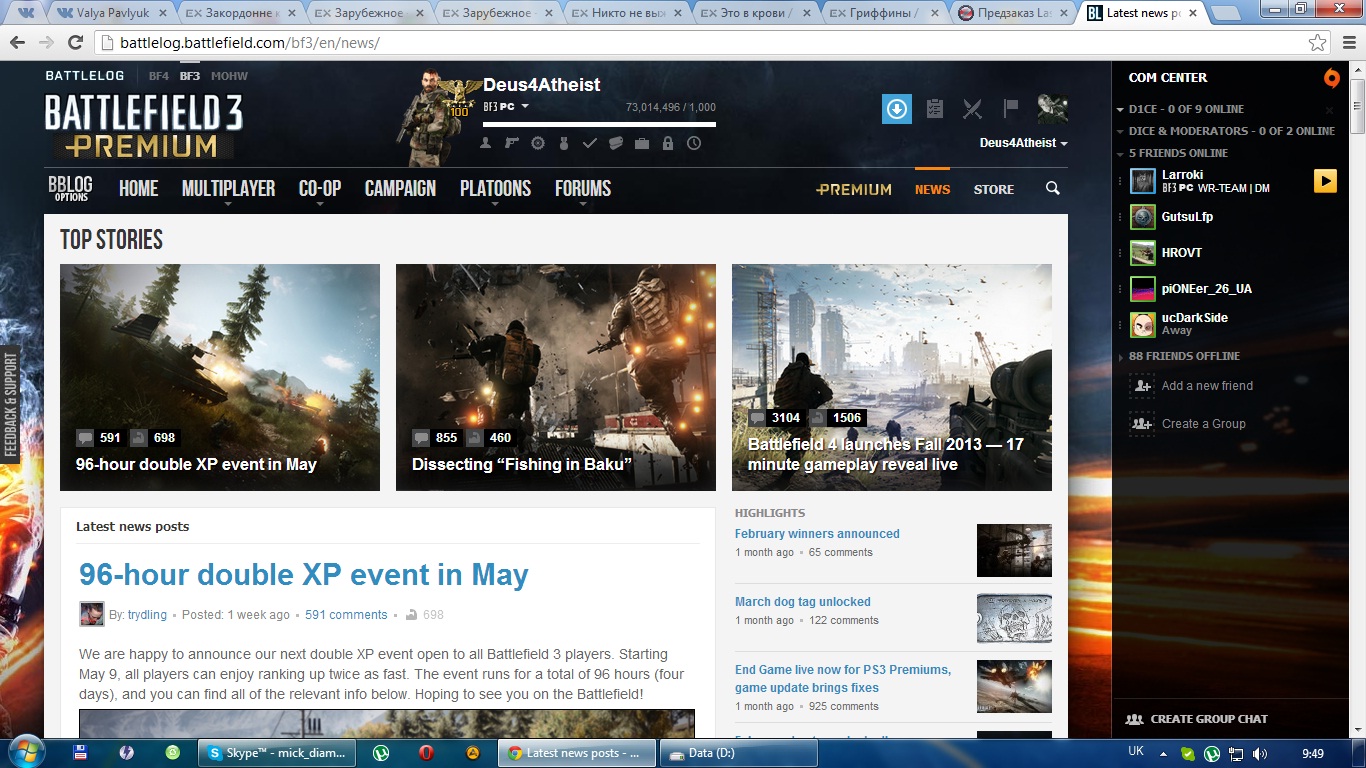The height and width of the screenshot is (768, 1366).
Task: Open the Co-op dropdown menu
Action: click(x=320, y=189)
